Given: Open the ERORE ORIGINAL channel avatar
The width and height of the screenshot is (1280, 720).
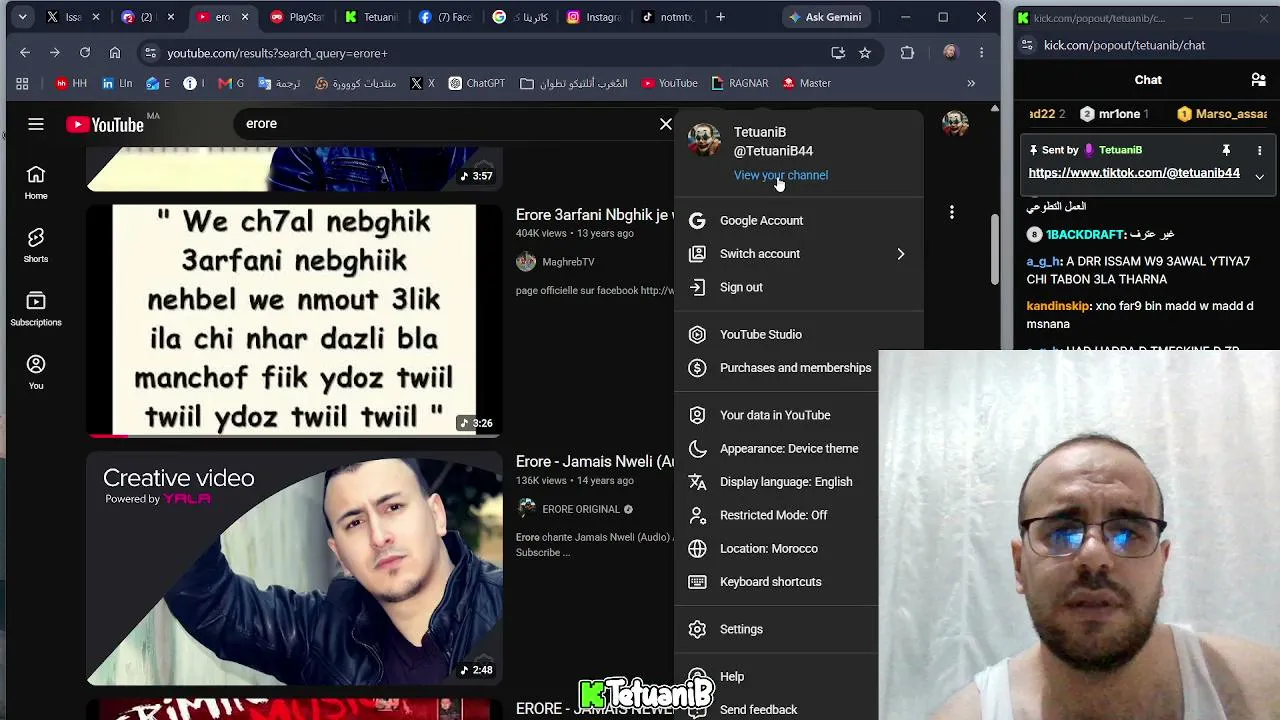Looking at the screenshot, I should coord(526,509).
